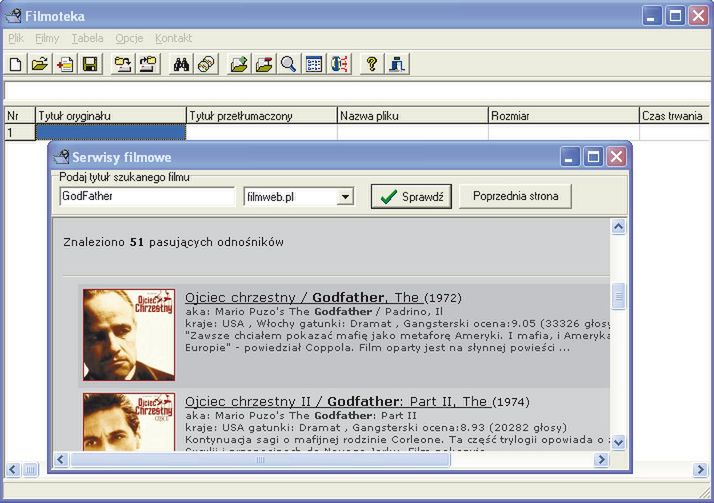Click the results pane scroll left arrow

61,459
